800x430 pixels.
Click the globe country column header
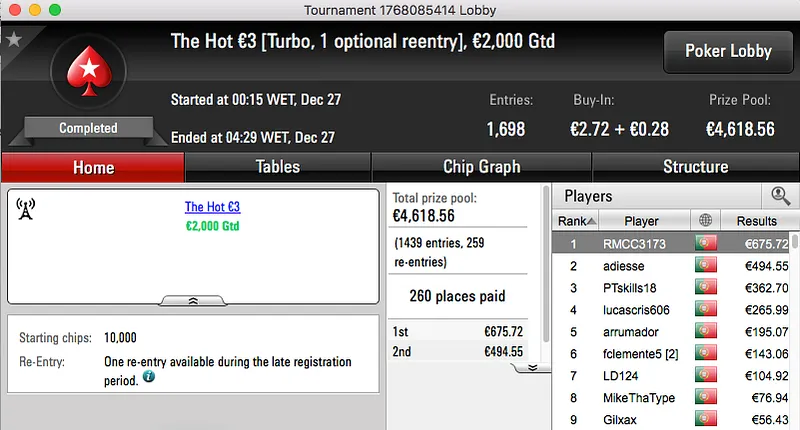(x=705, y=221)
